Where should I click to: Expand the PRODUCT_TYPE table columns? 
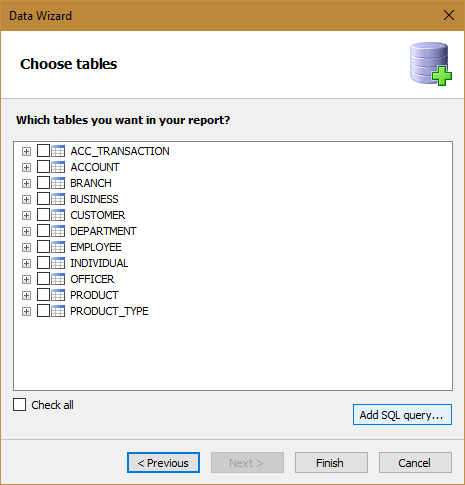click(x=26, y=311)
